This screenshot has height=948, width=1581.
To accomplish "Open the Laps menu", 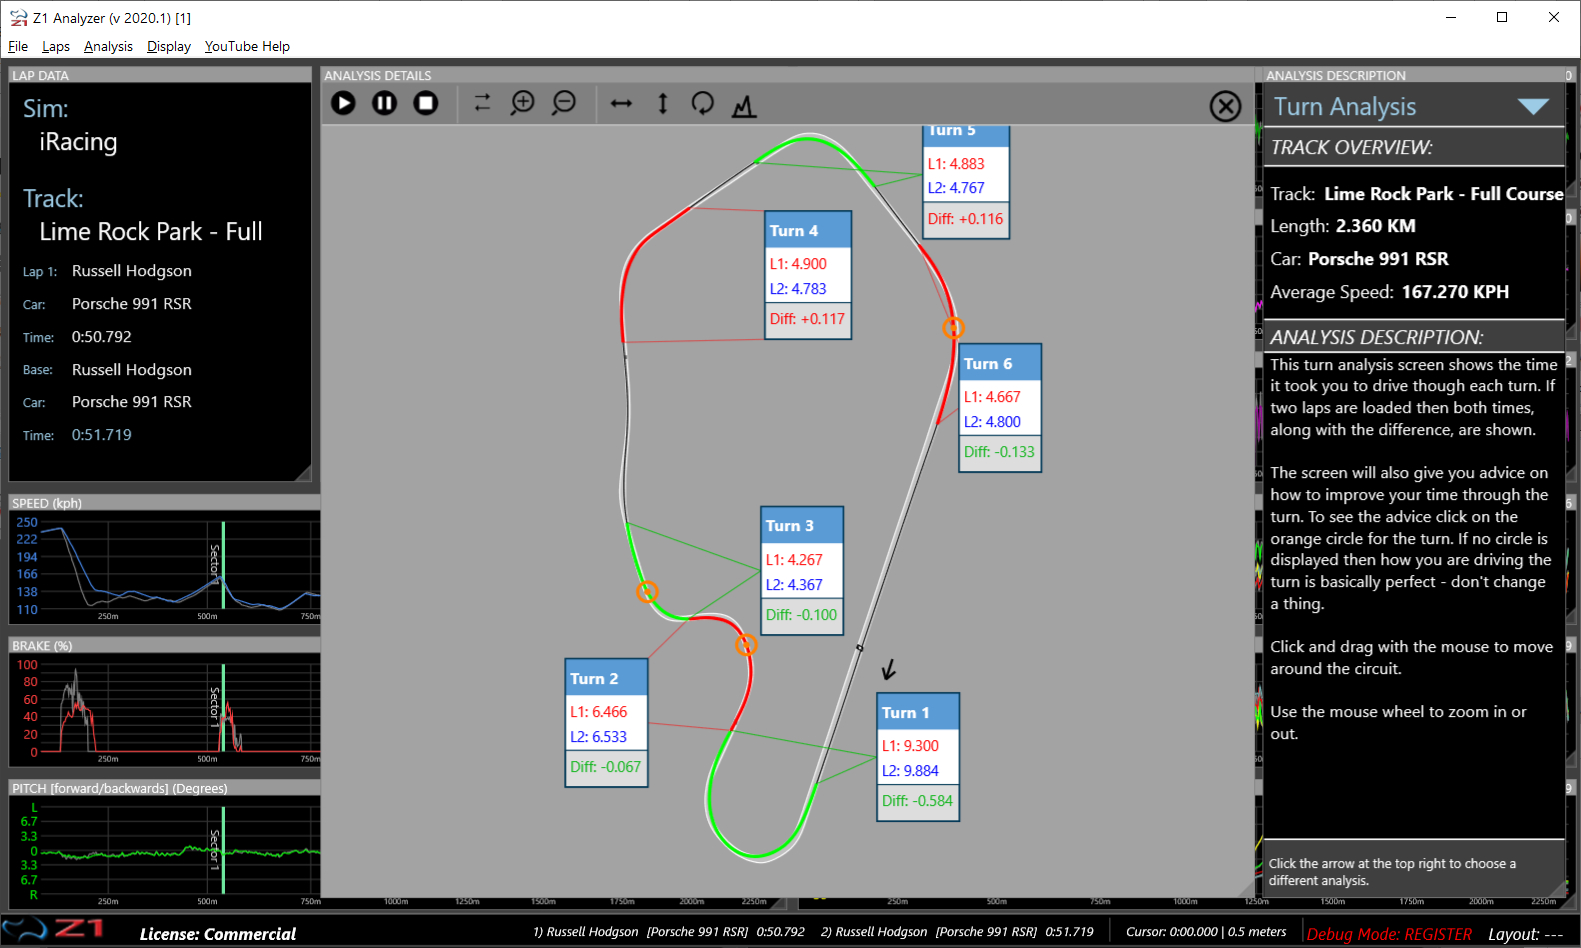I will [56, 46].
